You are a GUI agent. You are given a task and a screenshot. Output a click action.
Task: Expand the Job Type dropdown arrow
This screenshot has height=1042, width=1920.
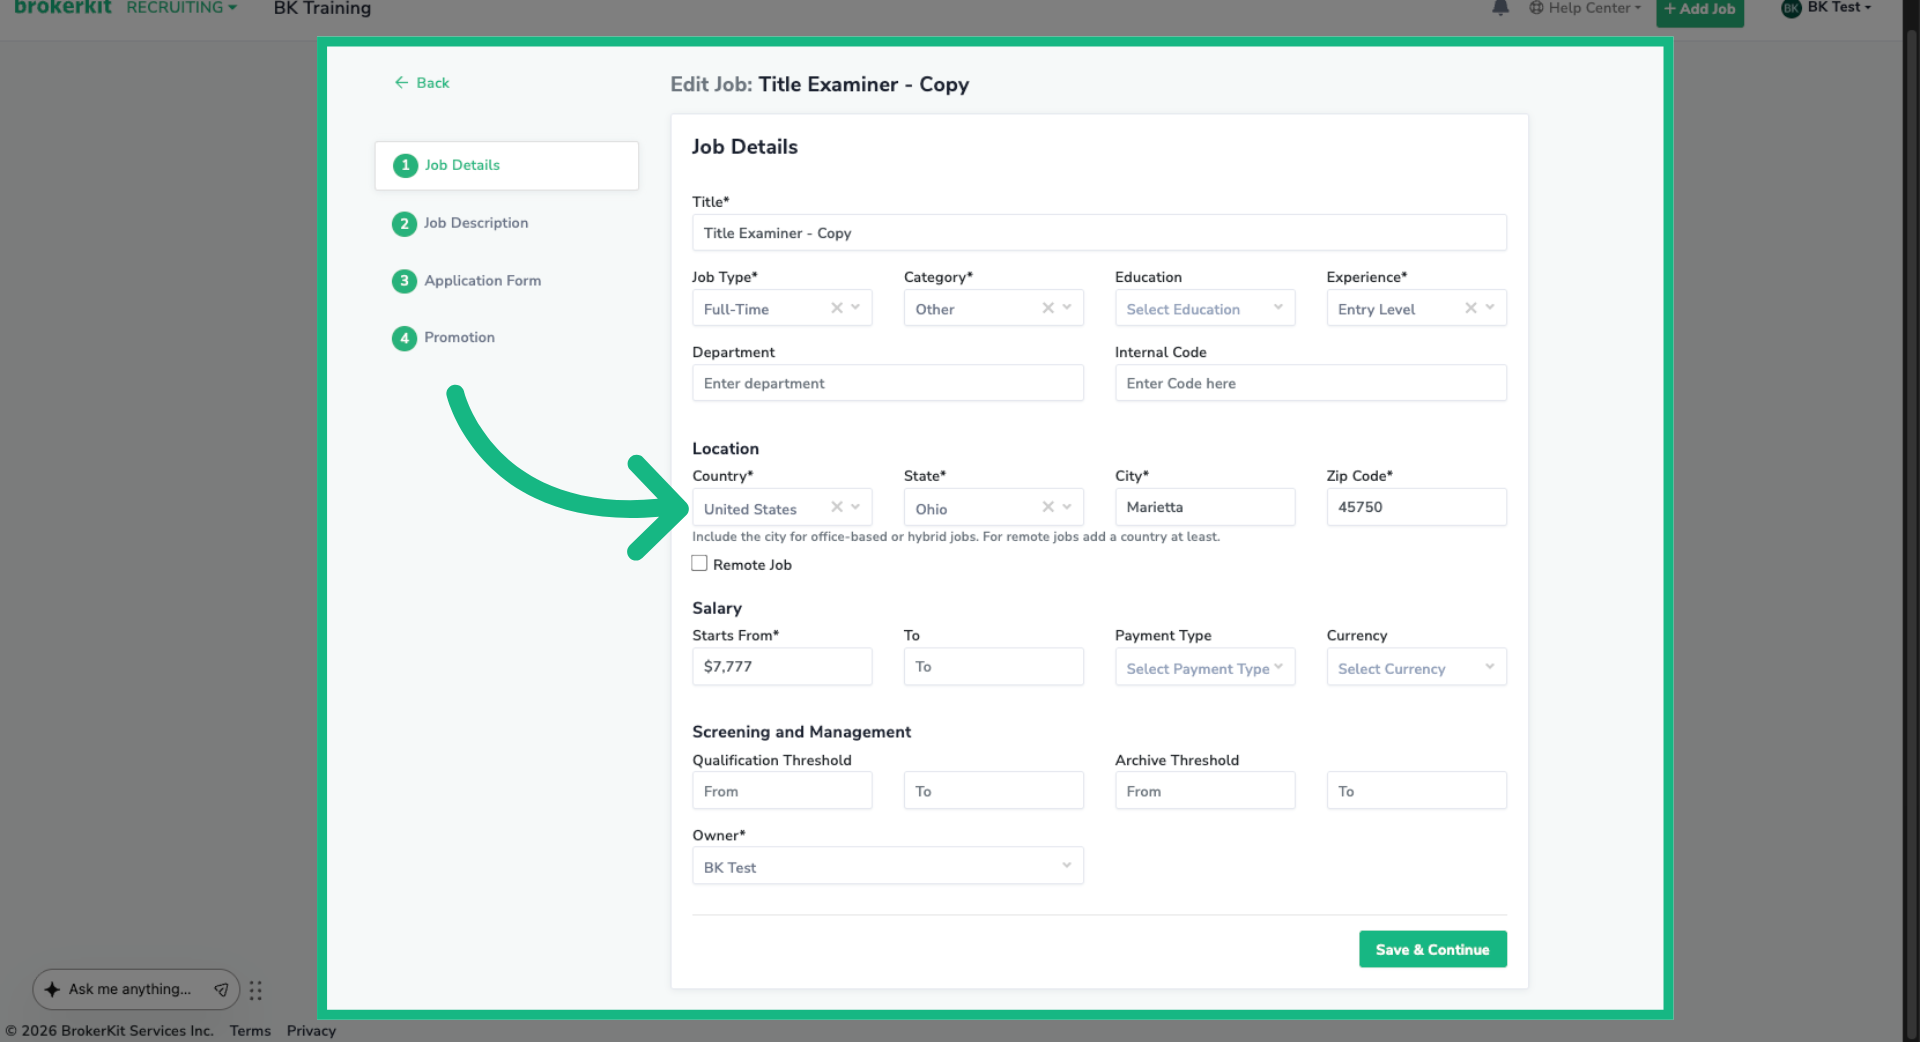856,308
